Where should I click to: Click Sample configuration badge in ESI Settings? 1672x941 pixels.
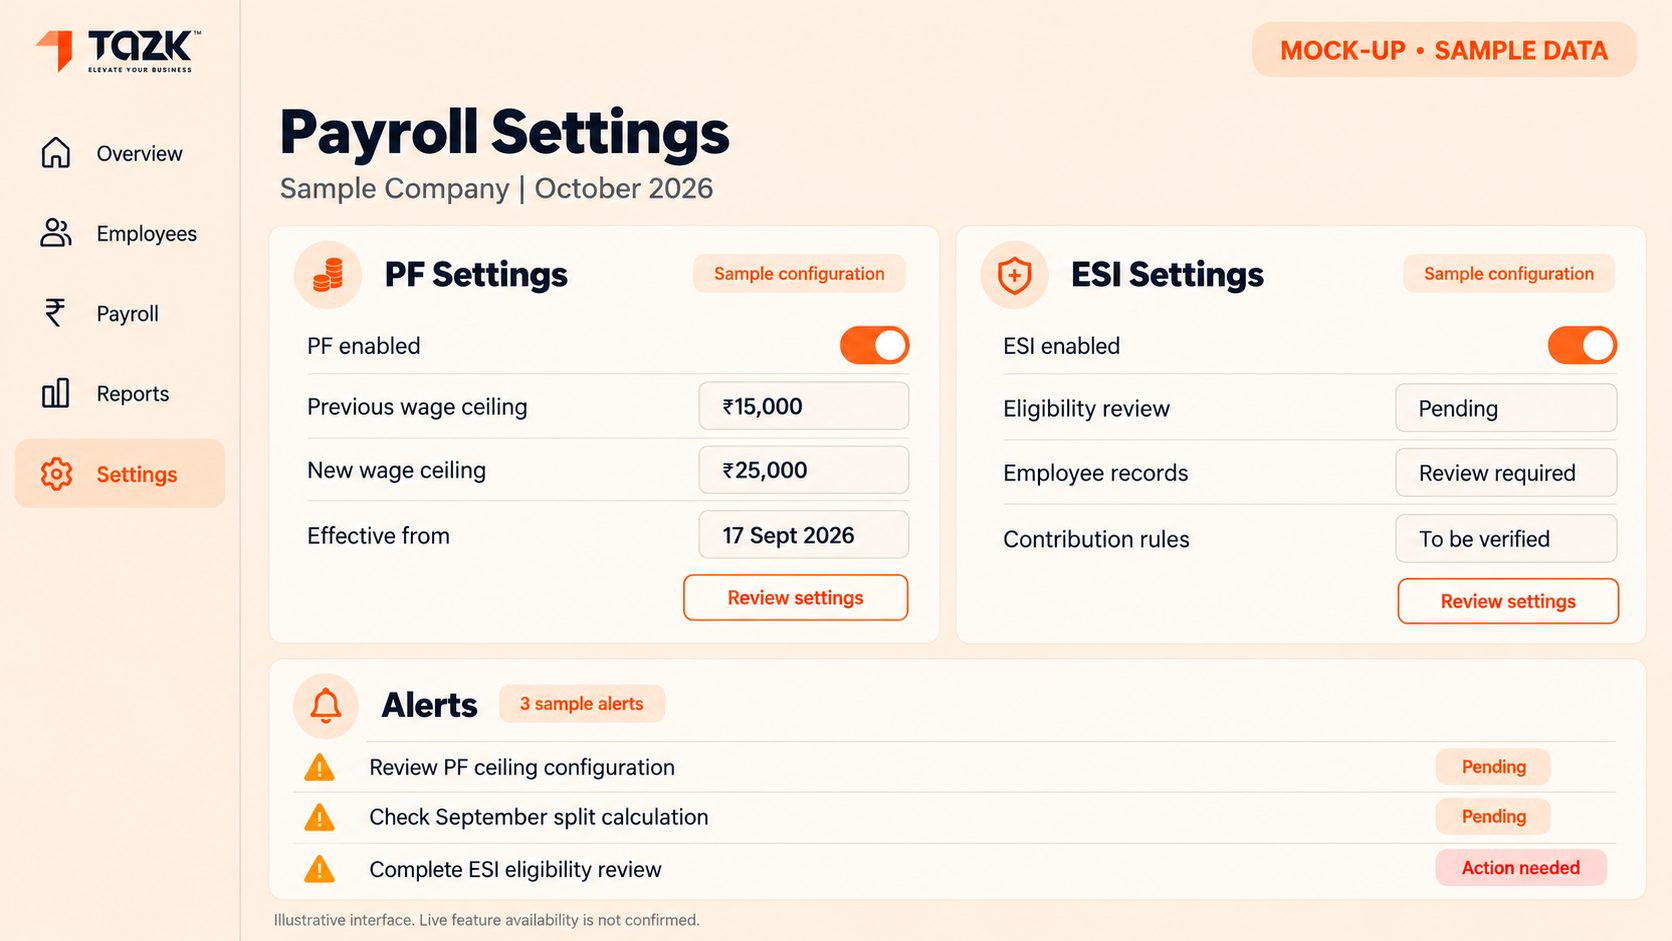click(x=1509, y=274)
